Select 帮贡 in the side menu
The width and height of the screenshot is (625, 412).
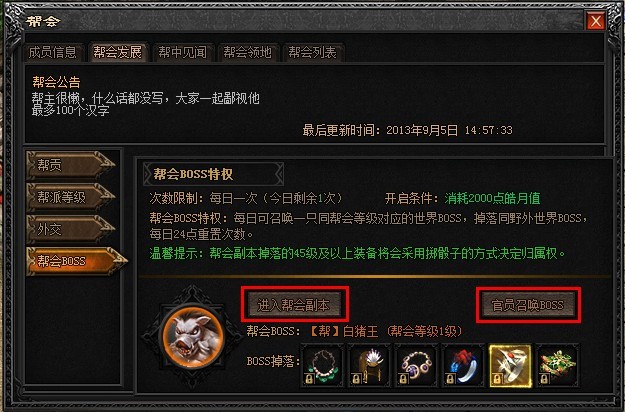tap(71, 165)
